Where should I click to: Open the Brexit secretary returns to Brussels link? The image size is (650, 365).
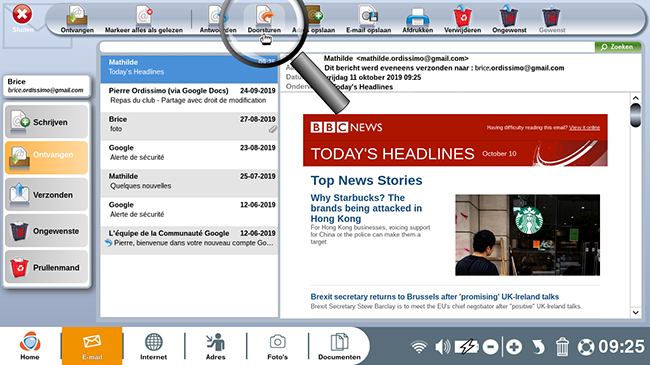click(x=434, y=297)
